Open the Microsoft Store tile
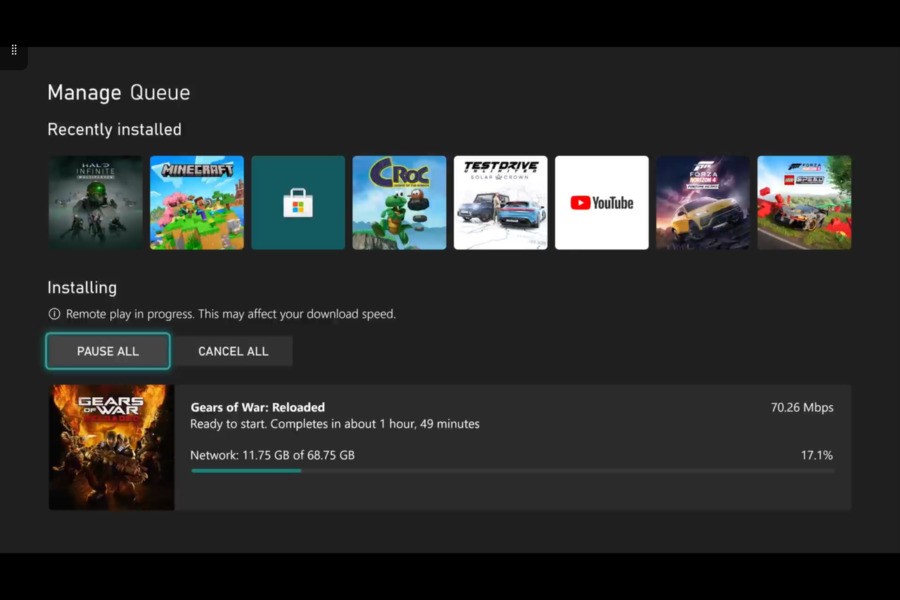The image size is (900, 600). coord(297,201)
